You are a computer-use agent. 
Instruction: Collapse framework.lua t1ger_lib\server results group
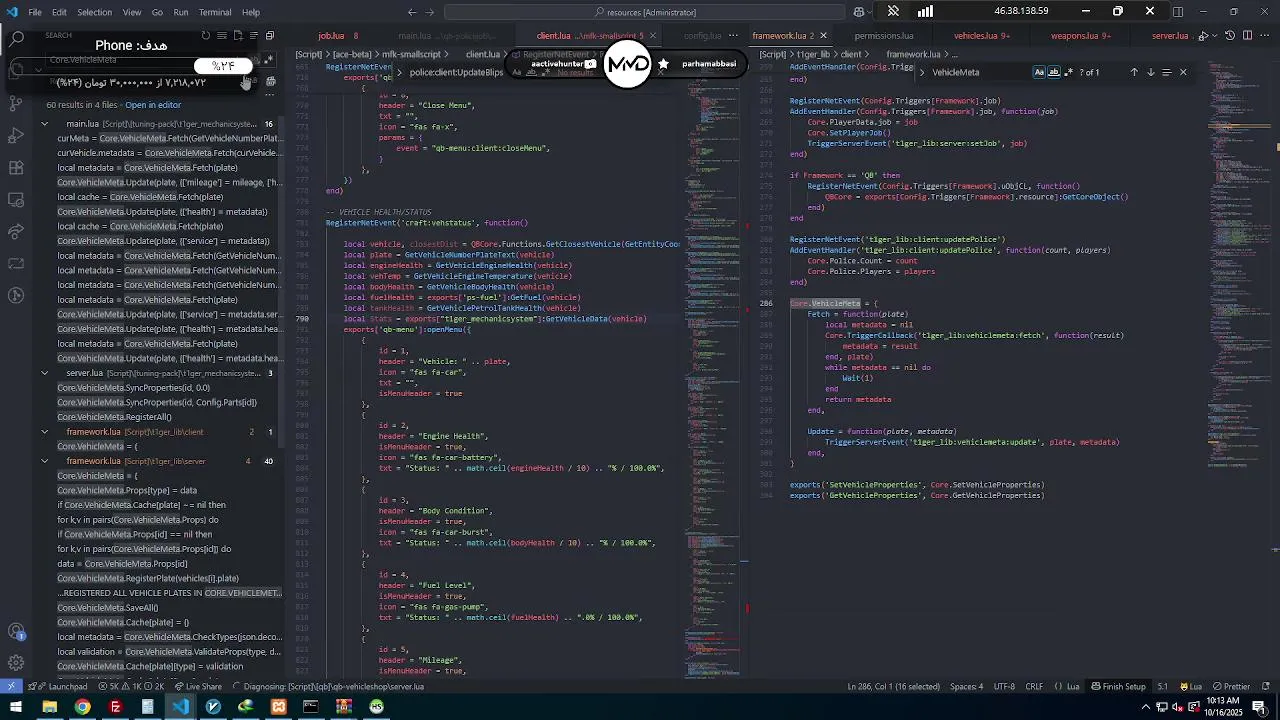point(44,461)
